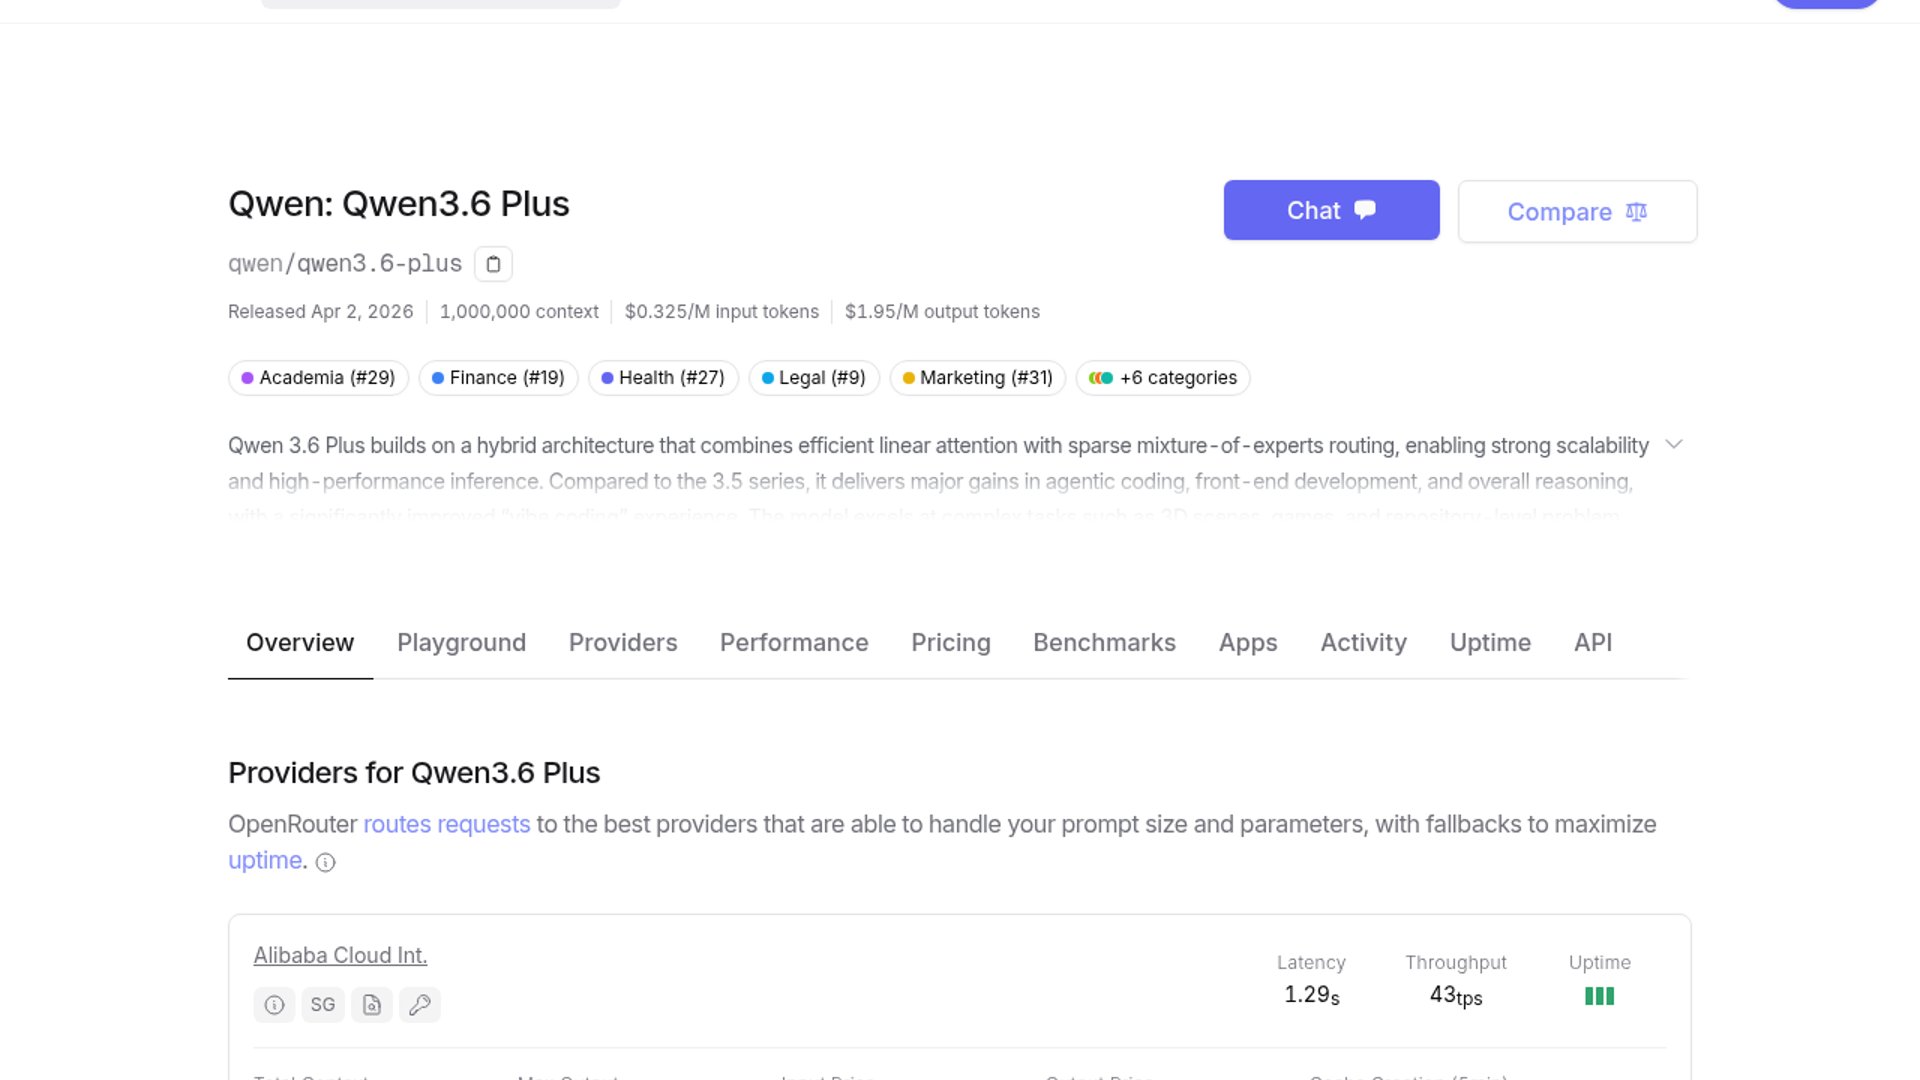The height and width of the screenshot is (1080, 1920).
Task: Show the +6 categories list
Action: [1163, 378]
